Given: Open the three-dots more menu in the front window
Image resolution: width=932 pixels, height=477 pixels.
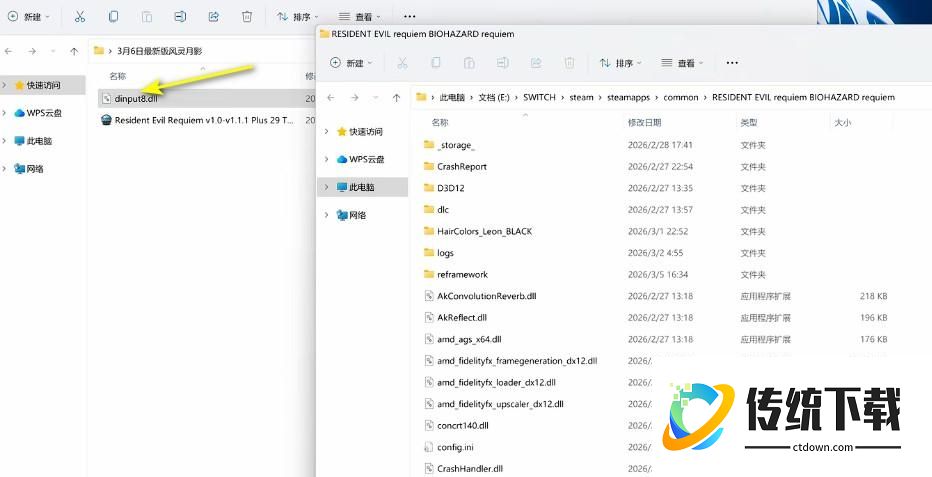Looking at the screenshot, I should coord(732,63).
